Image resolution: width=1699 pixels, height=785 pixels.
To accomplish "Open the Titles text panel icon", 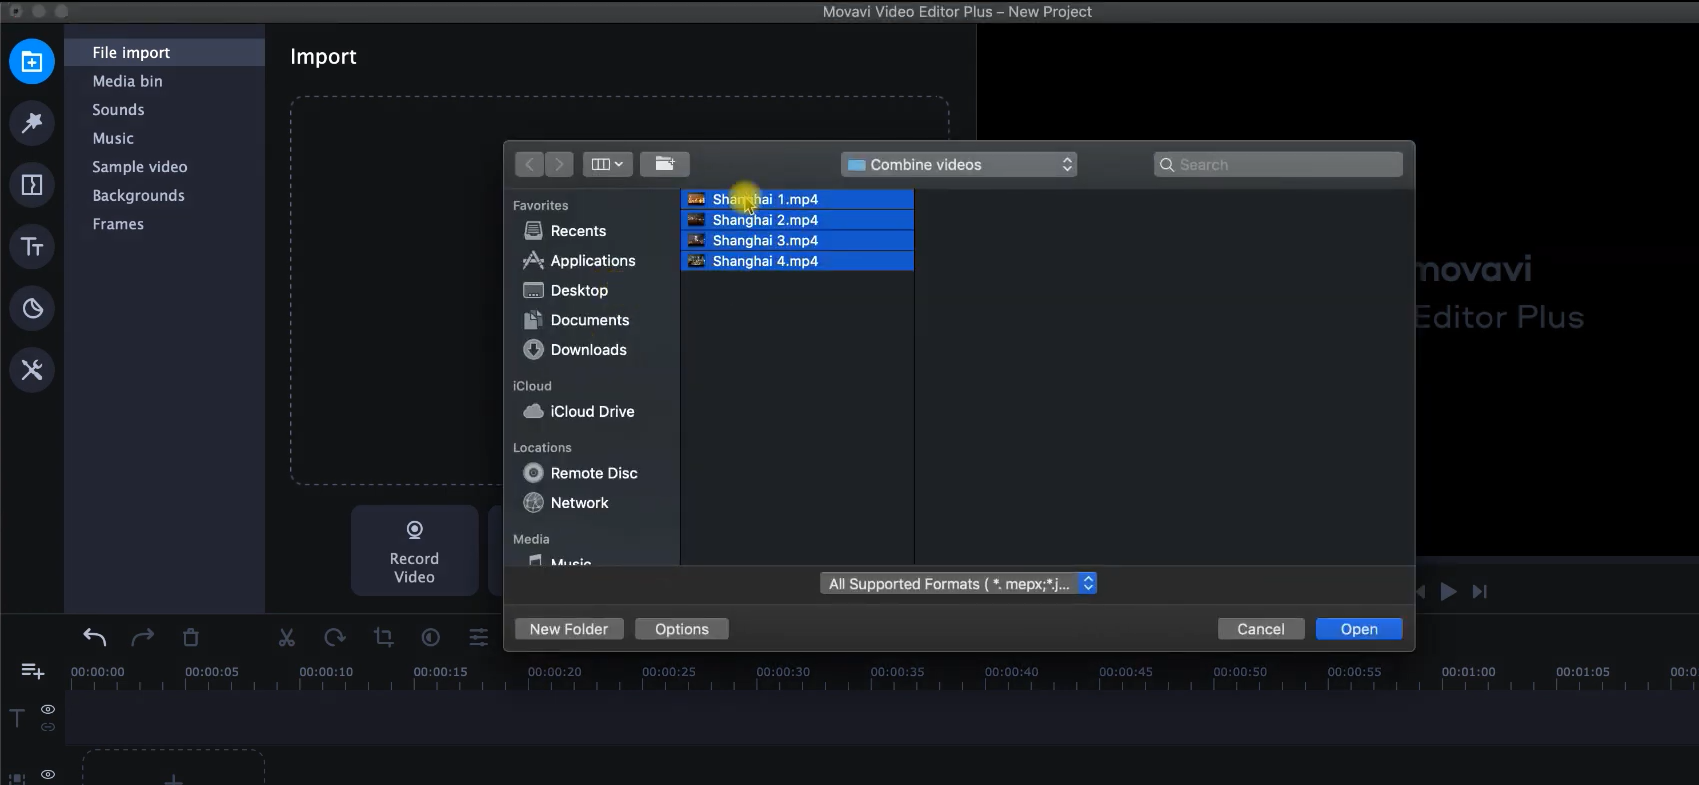I will 32,247.
